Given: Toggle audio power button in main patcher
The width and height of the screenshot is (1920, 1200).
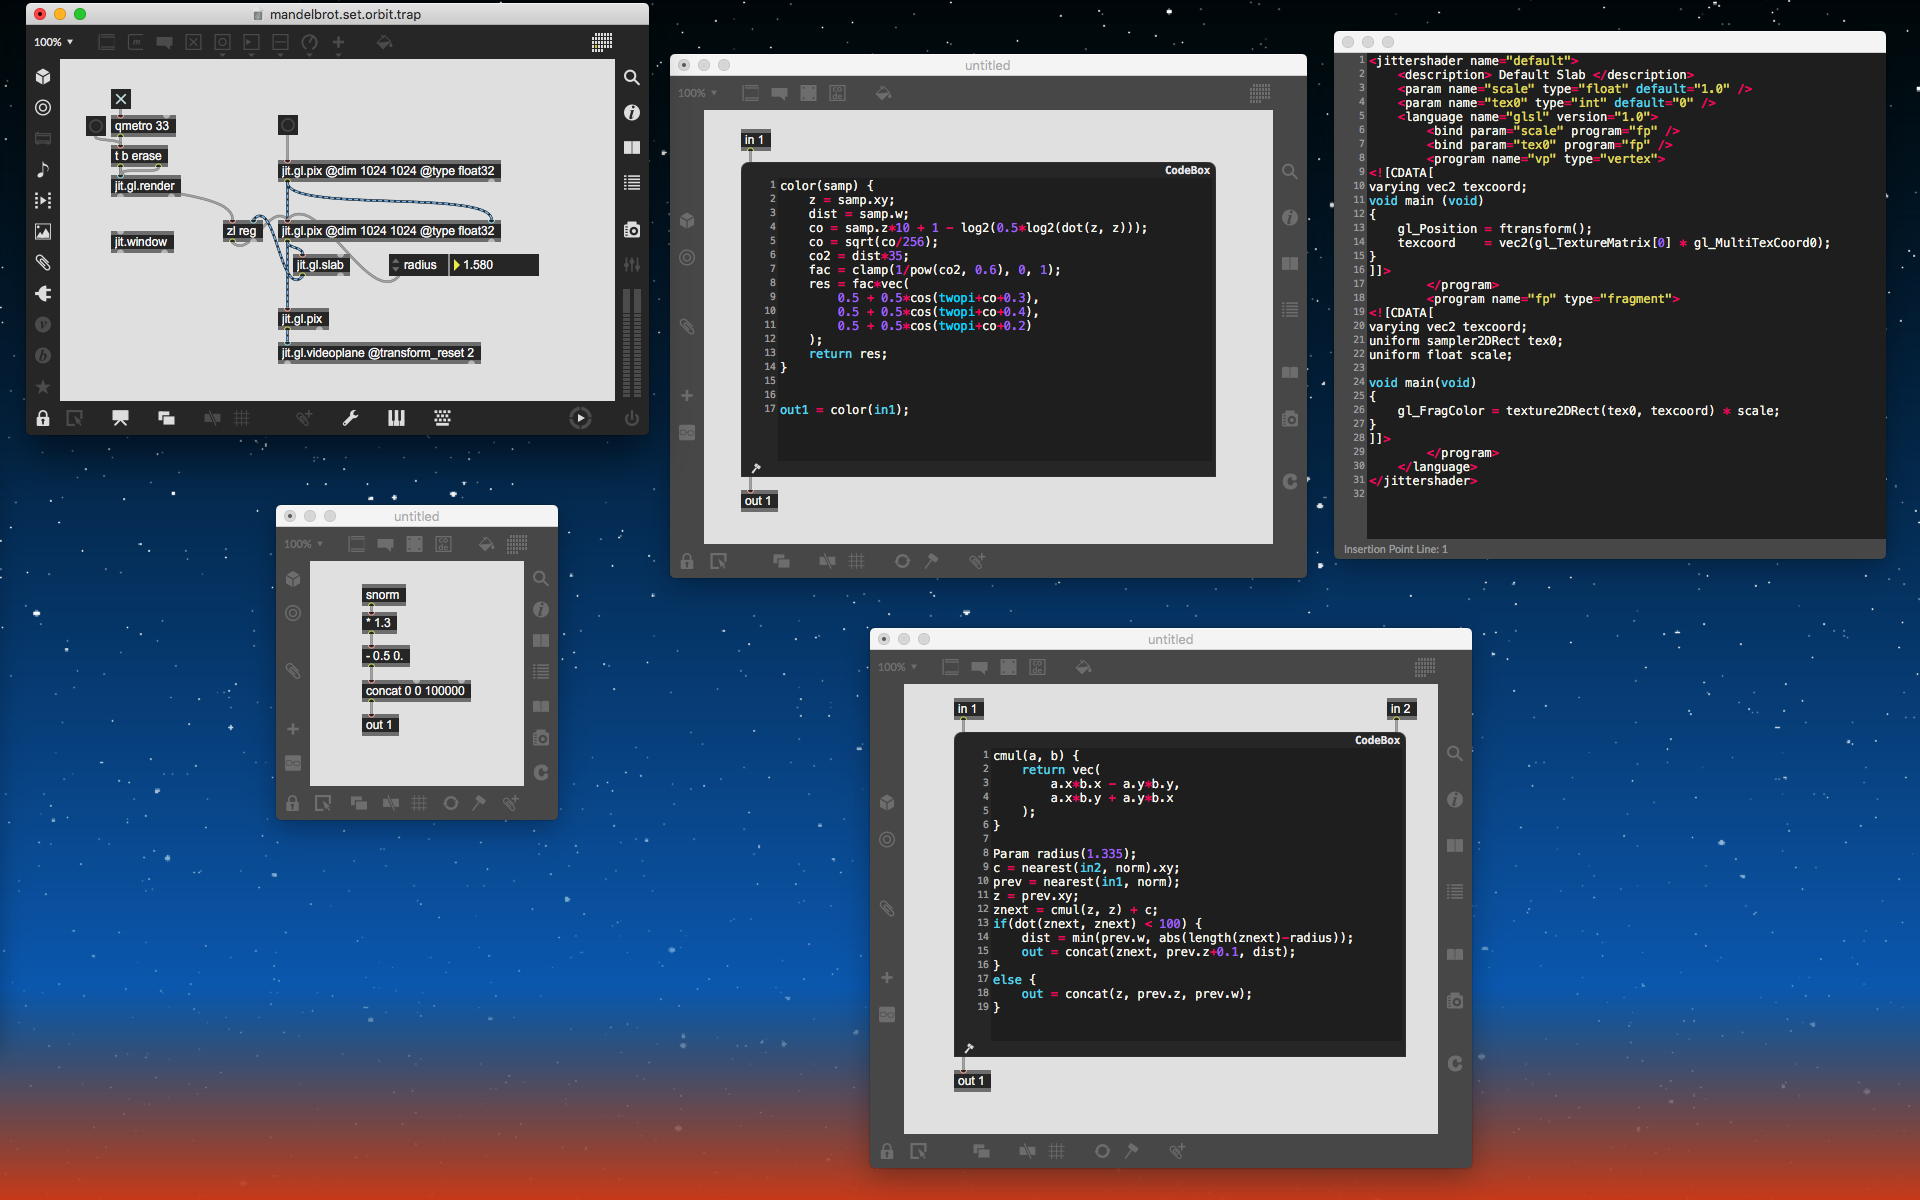Looking at the screenshot, I should coord(631,419).
